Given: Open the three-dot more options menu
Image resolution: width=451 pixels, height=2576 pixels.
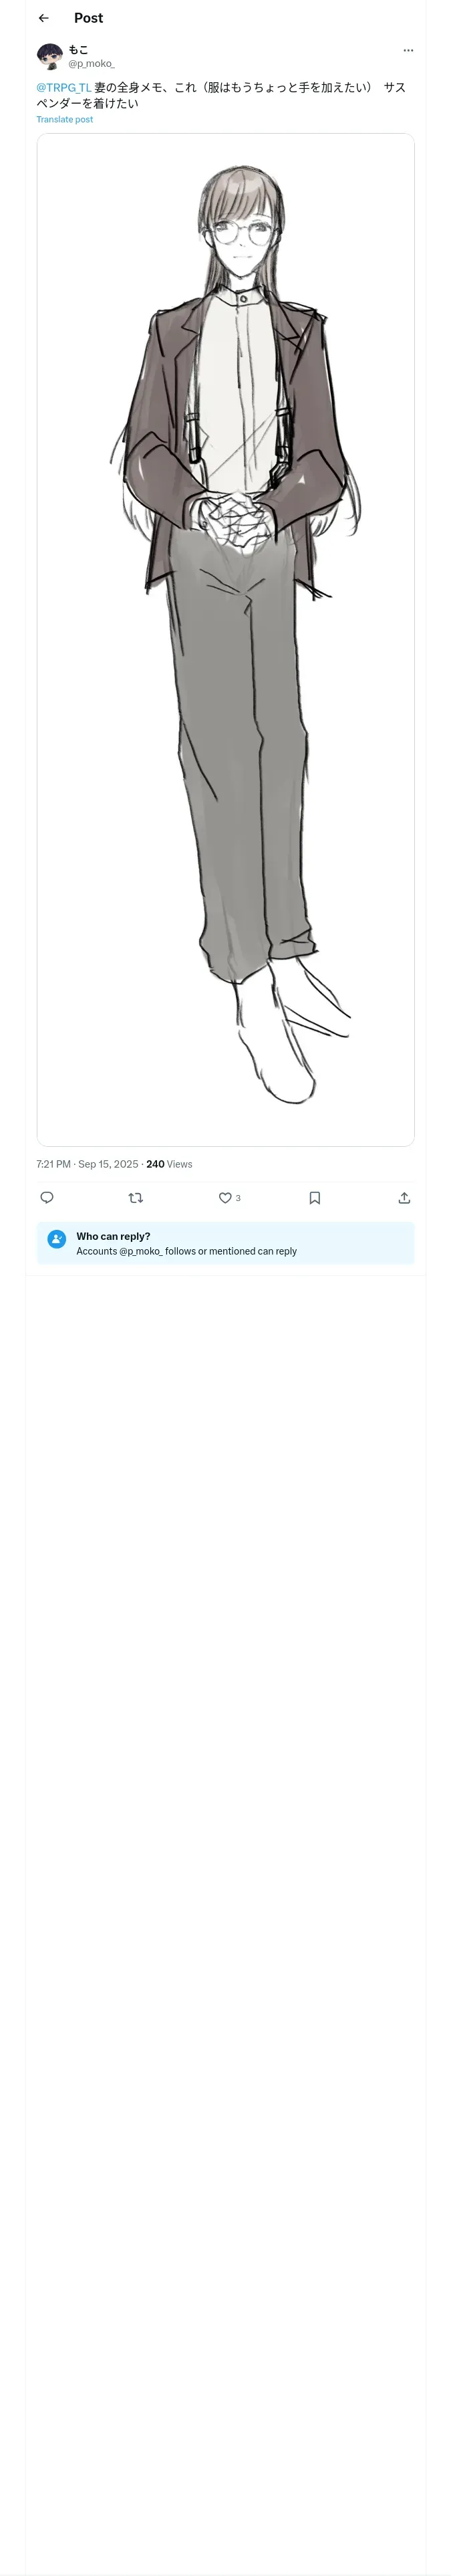Looking at the screenshot, I should point(407,50).
